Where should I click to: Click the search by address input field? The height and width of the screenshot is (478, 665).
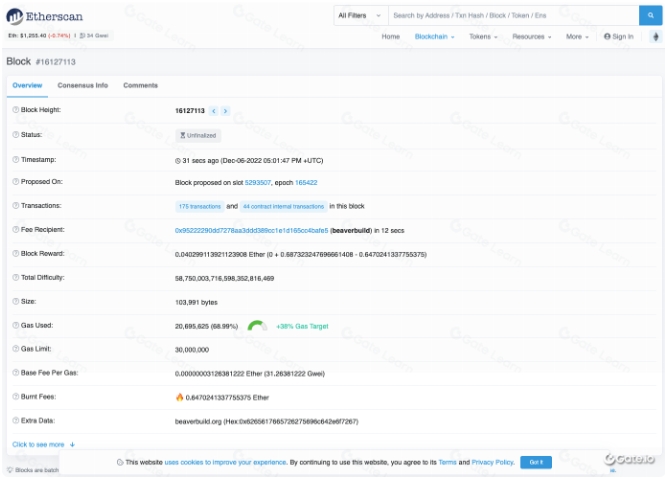(x=513, y=16)
